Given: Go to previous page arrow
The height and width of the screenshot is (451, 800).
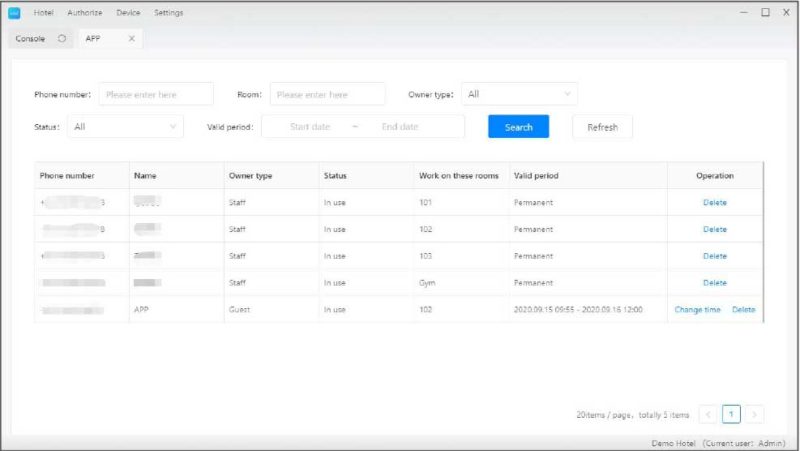Looking at the screenshot, I should click(x=707, y=414).
